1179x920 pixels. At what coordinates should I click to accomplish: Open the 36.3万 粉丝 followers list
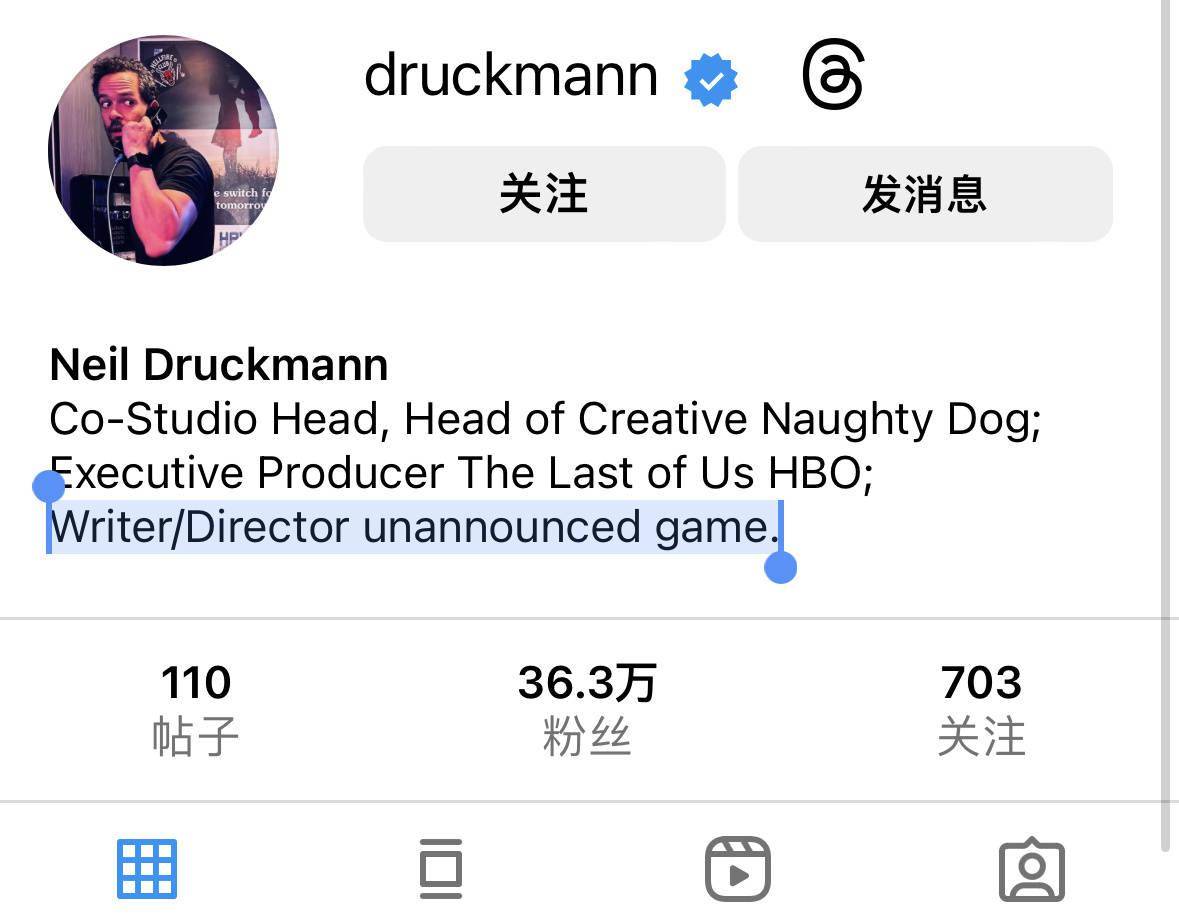[x=587, y=709]
